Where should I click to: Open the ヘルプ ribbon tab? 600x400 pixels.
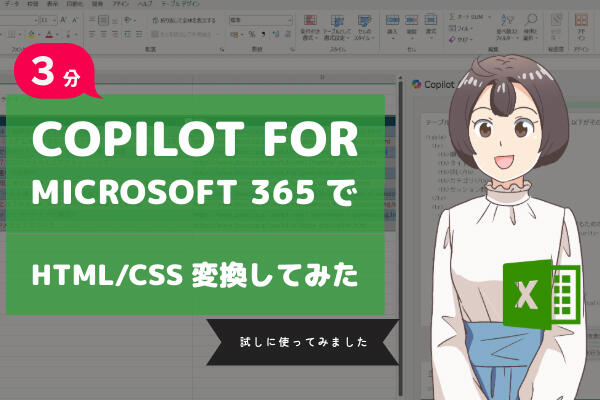pos(145,4)
